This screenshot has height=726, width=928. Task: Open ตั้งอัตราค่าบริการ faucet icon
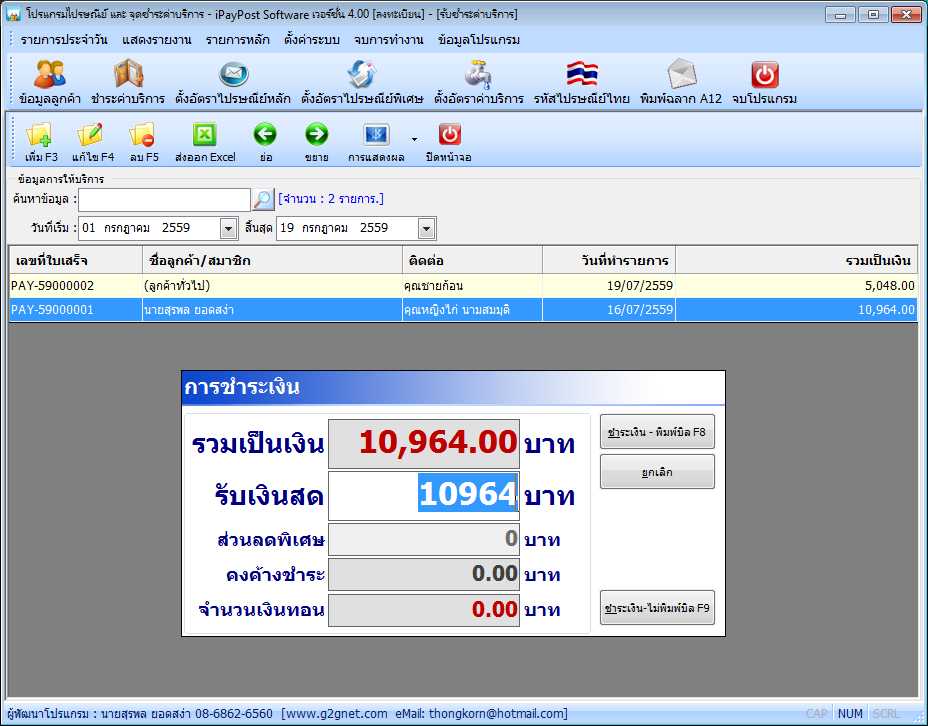[478, 75]
